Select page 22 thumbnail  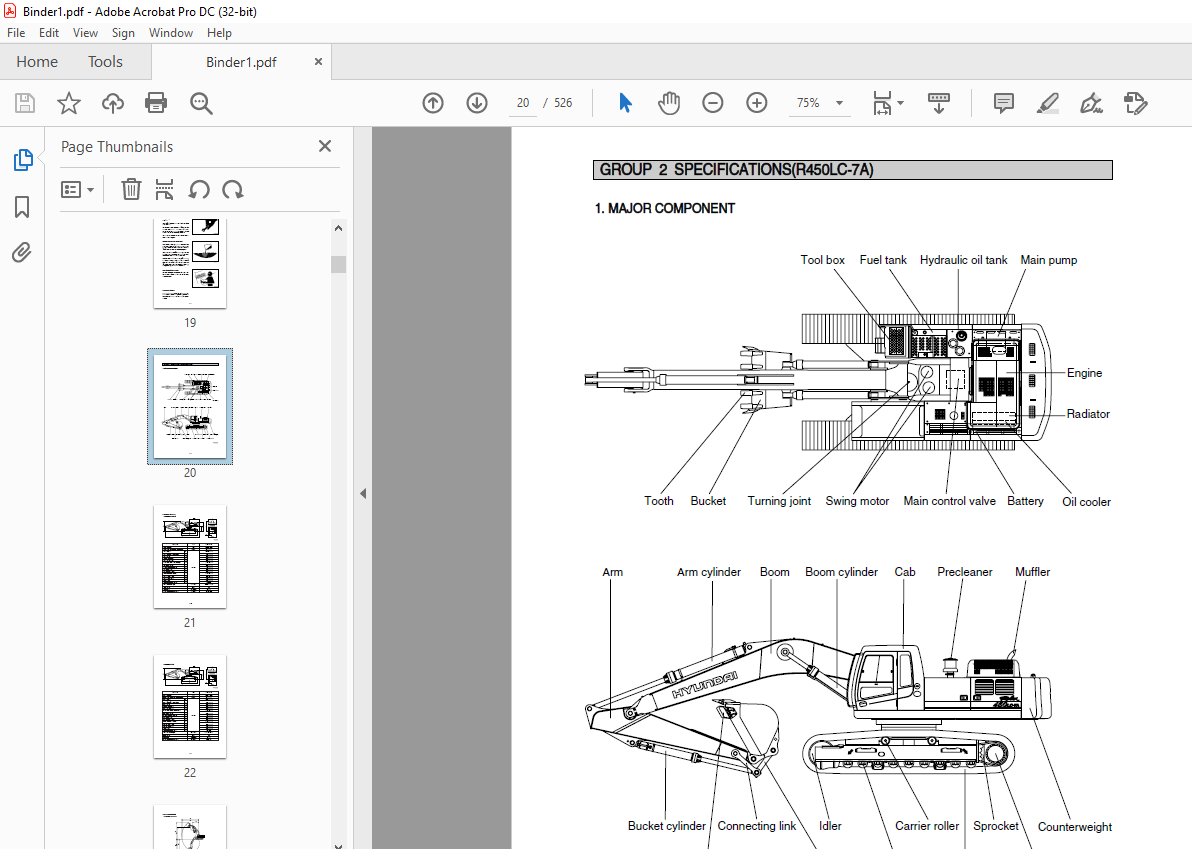click(x=190, y=706)
